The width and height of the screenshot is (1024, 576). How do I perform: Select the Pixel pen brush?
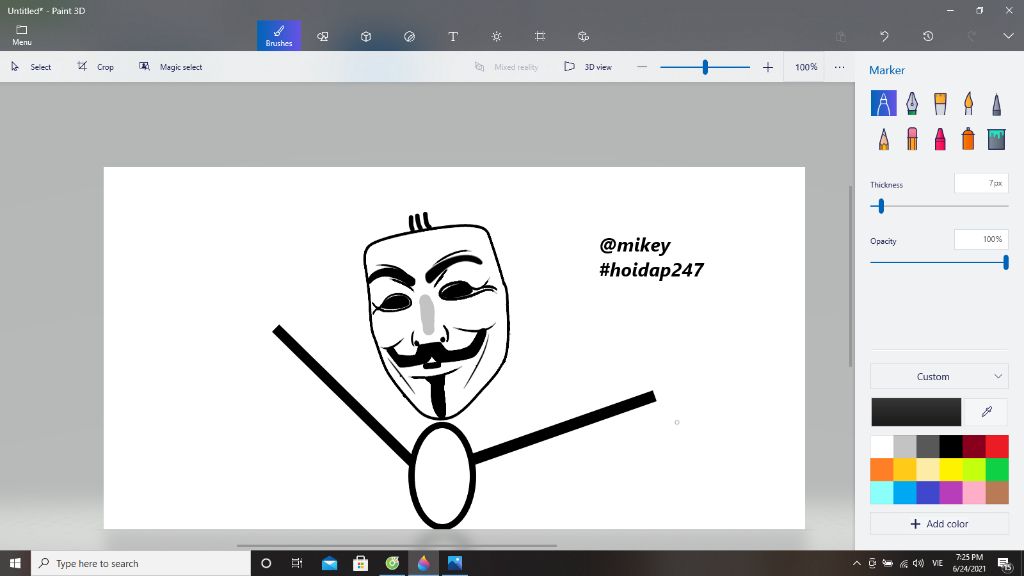(x=996, y=103)
